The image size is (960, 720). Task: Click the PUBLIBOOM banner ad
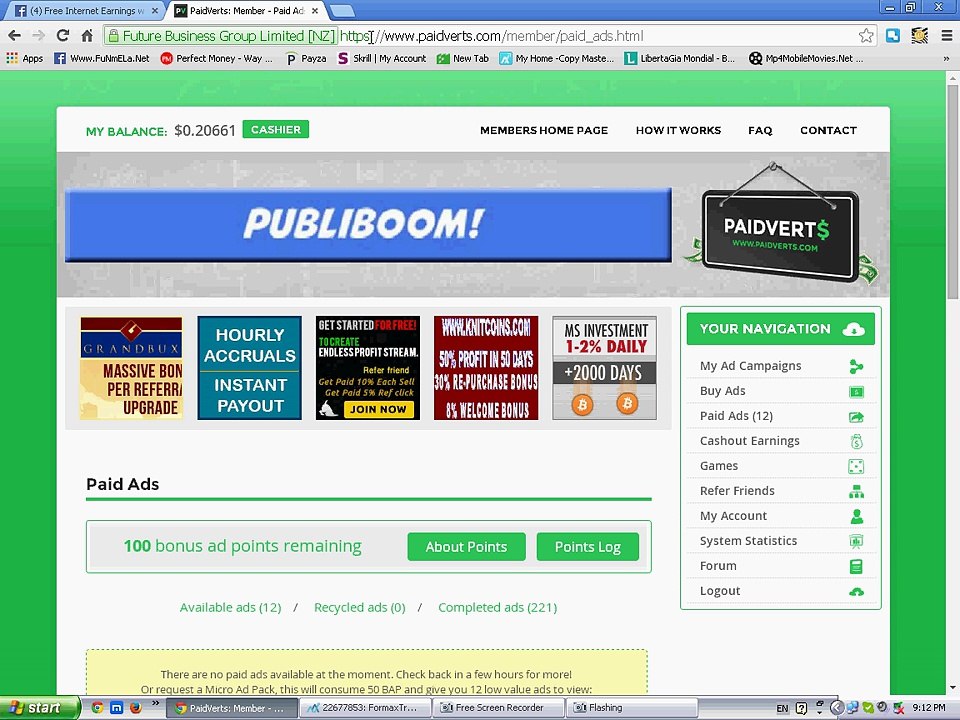368,225
